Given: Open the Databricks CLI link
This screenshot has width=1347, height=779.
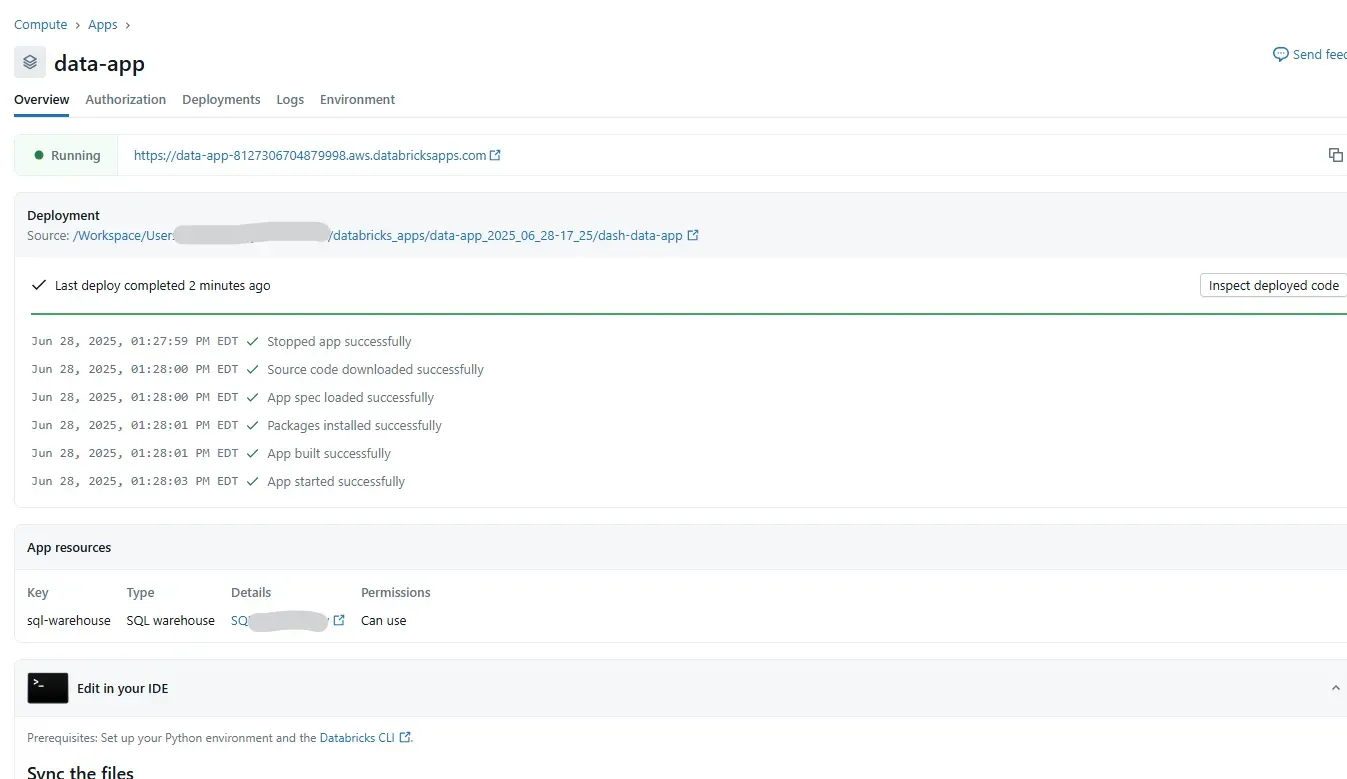Looking at the screenshot, I should [357, 738].
